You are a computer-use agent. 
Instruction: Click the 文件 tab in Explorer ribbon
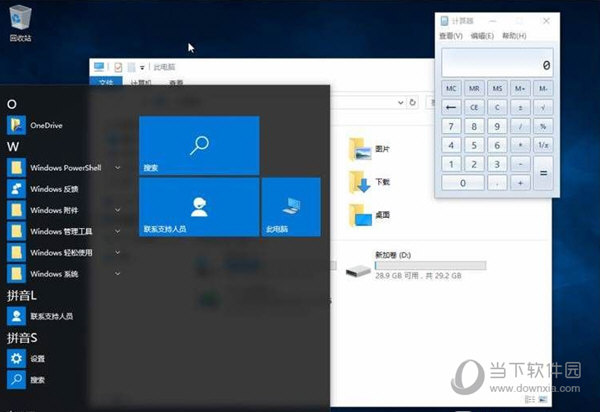click(106, 82)
